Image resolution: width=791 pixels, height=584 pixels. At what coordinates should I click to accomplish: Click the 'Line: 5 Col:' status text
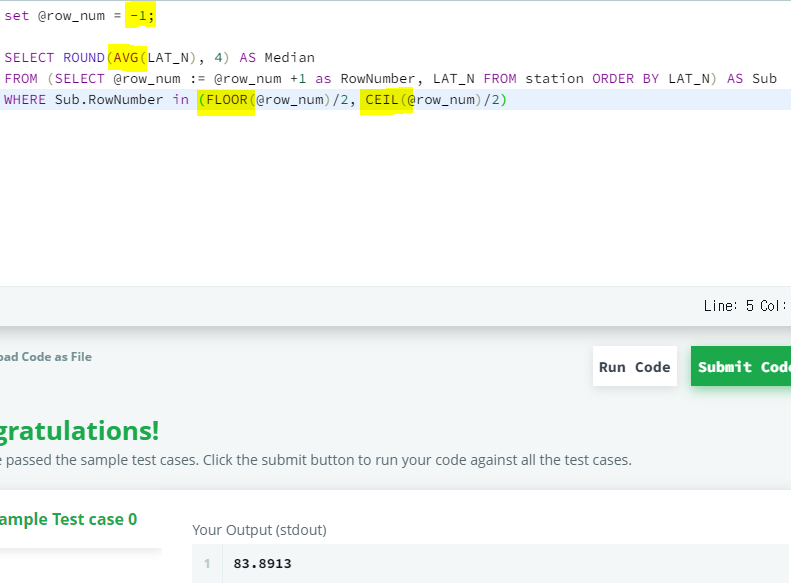pos(746,306)
